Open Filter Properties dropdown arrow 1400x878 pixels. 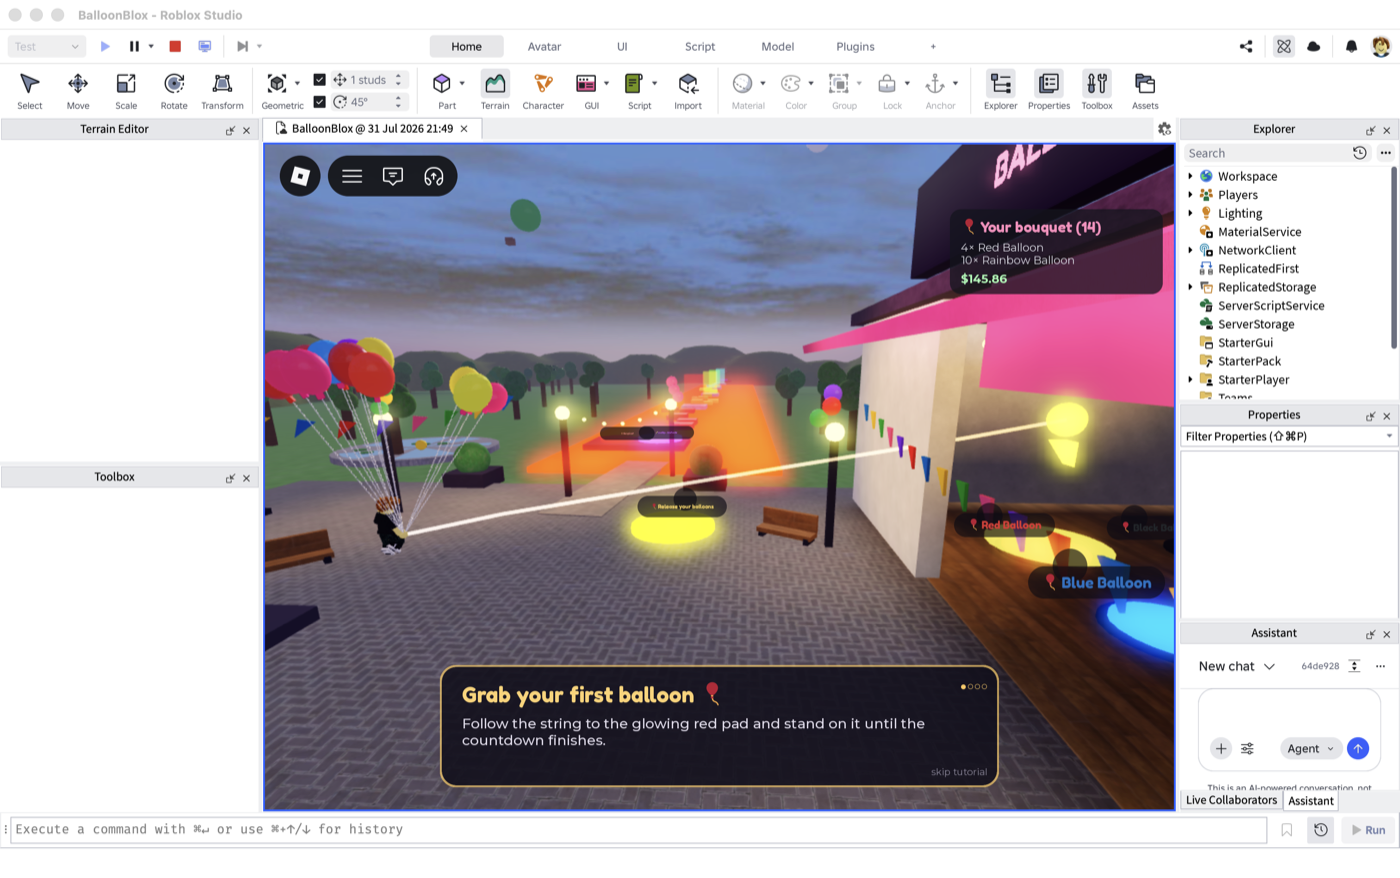click(1389, 437)
